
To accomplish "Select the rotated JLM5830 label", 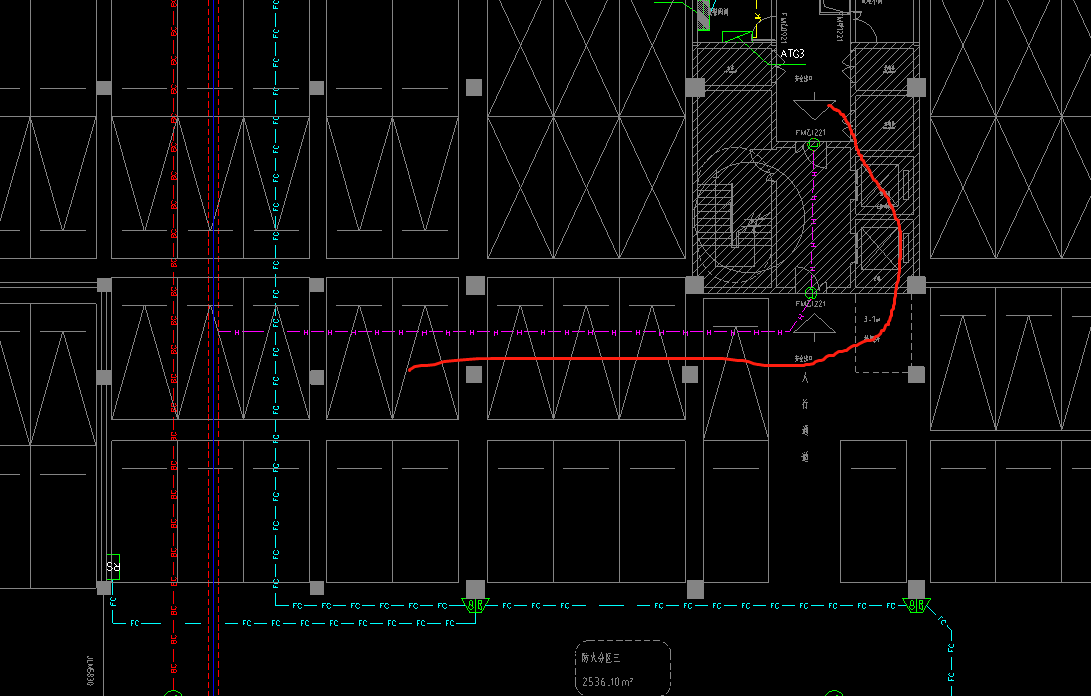I will click(90, 670).
